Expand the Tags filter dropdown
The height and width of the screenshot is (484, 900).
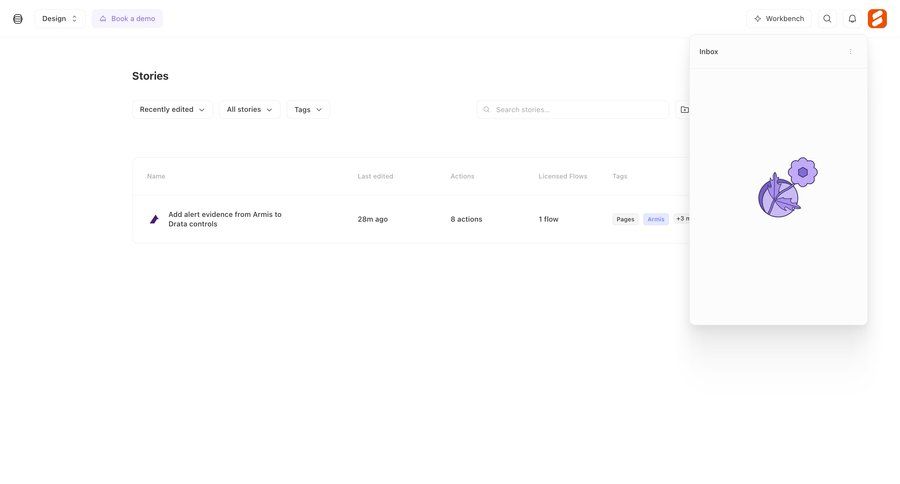(308, 110)
